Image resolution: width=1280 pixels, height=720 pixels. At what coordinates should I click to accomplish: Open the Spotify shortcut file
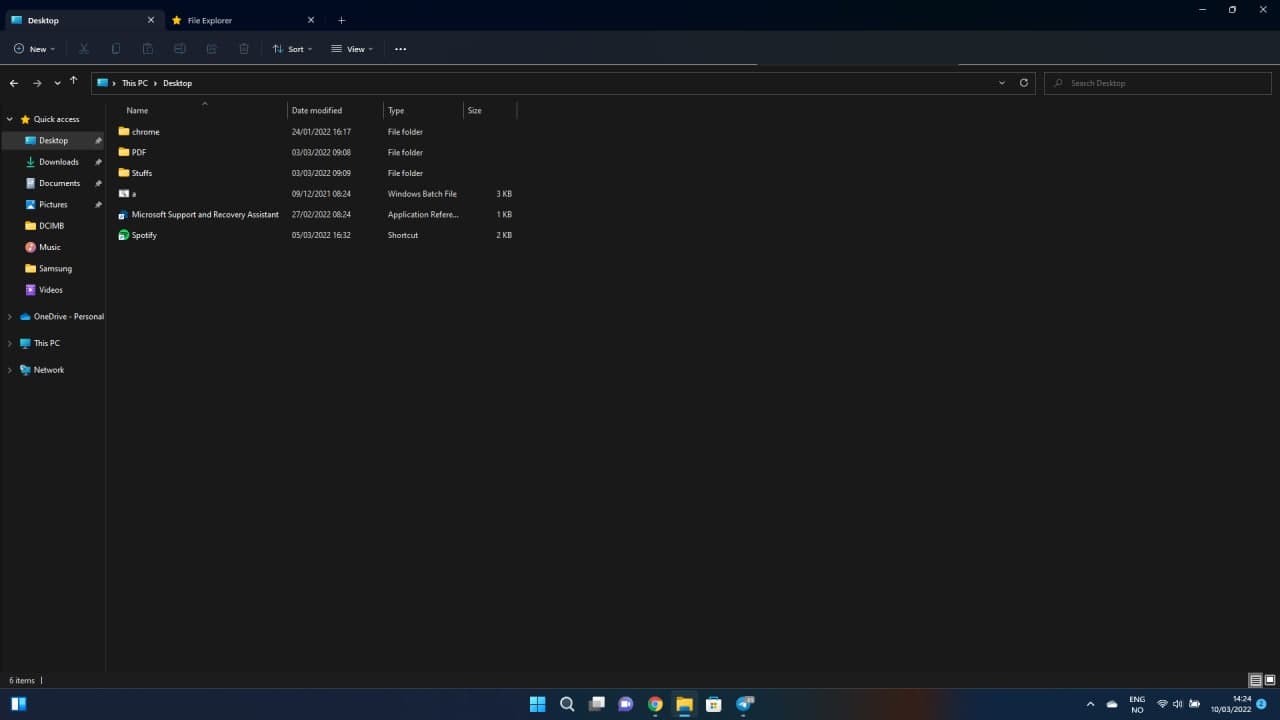(144, 235)
